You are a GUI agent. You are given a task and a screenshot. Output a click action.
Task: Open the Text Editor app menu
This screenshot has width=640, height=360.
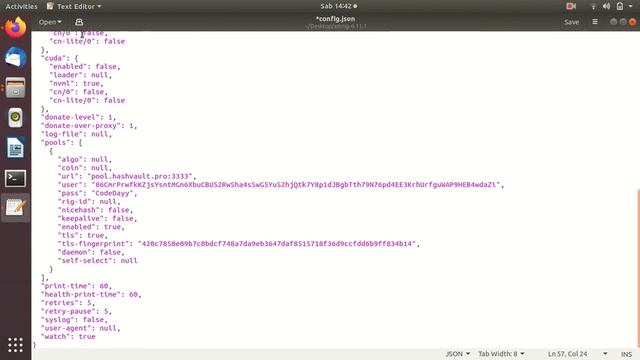pyautogui.click(x=74, y=6)
